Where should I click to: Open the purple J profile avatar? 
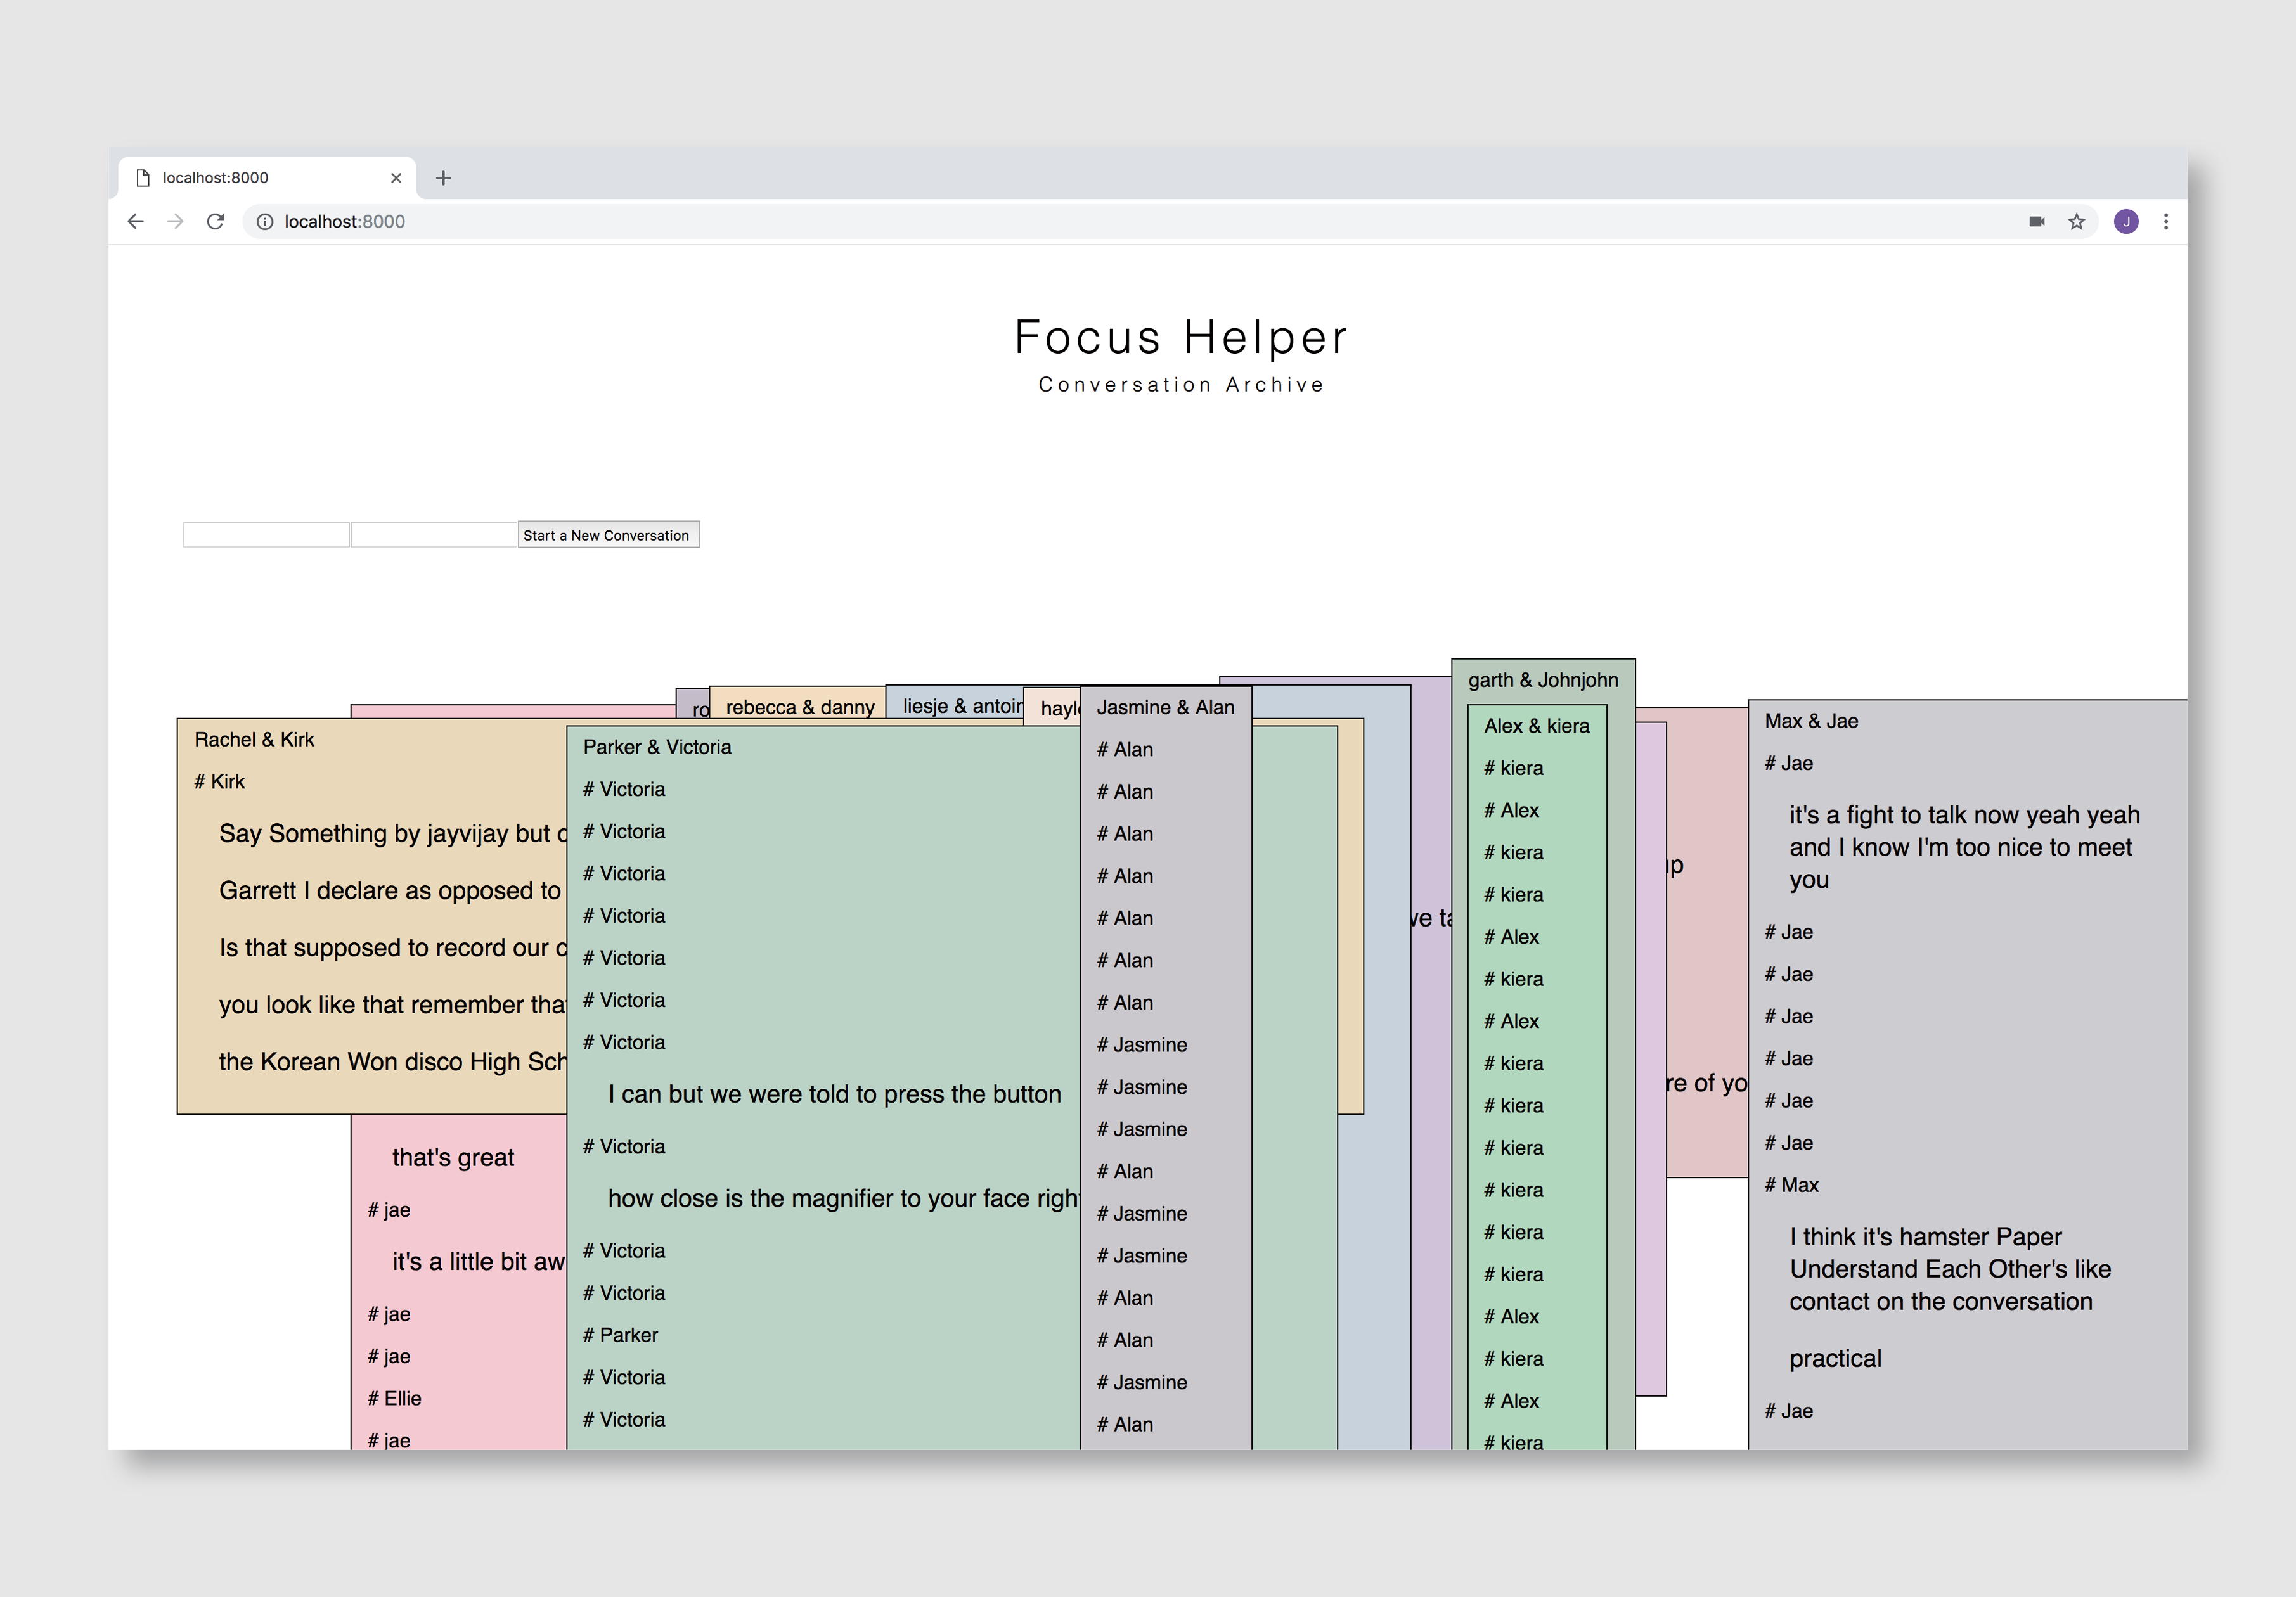[x=2126, y=221]
